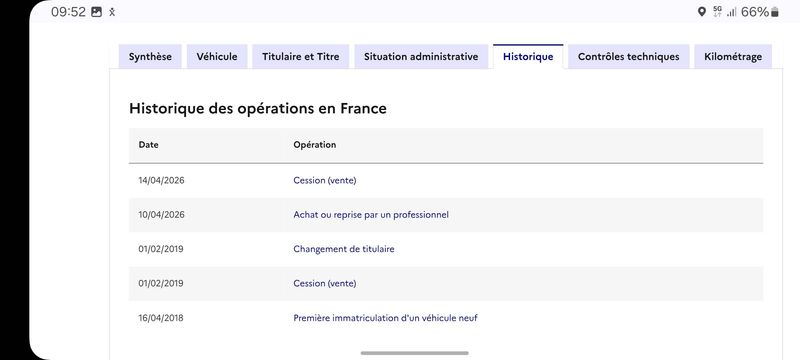The image size is (800, 360).
Task: Open the Contrôles techniques tab
Action: pyautogui.click(x=629, y=57)
